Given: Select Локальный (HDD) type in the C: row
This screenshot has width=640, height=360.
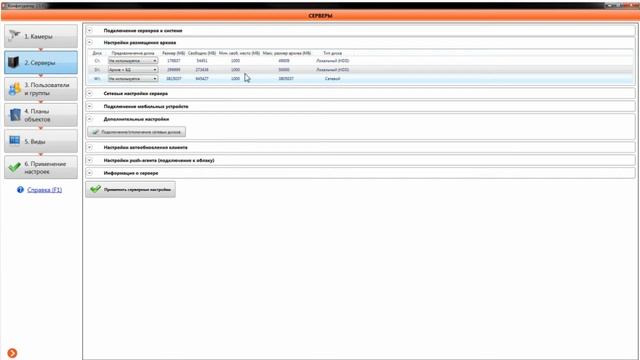Looking at the screenshot, I should pyautogui.click(x=332, y=61).
